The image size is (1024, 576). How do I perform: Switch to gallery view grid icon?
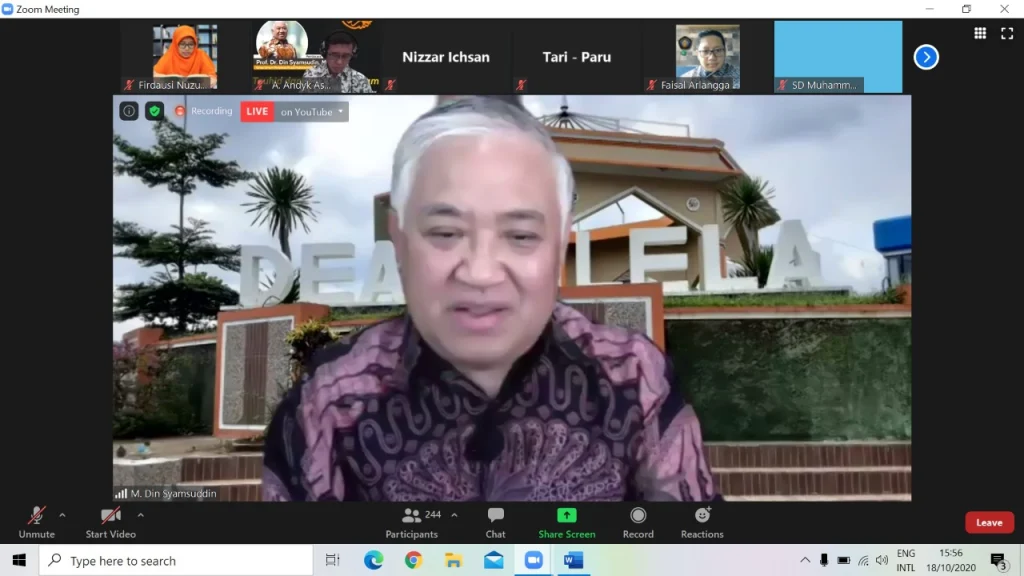coord(981,33)
